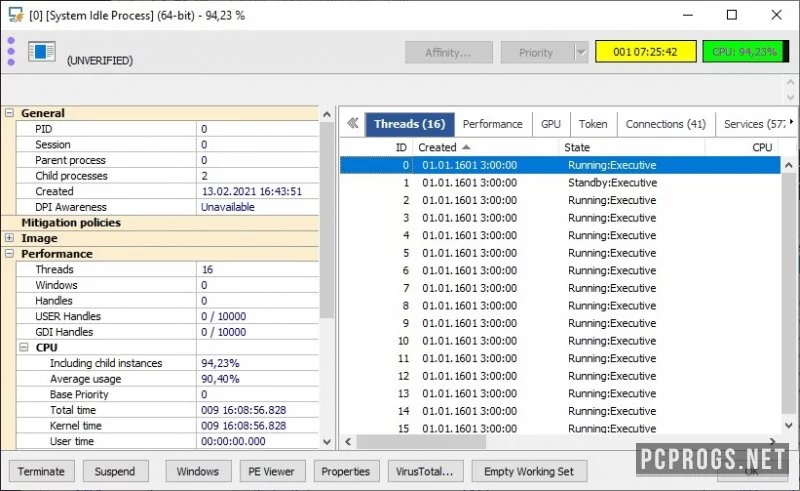Screen dimensions: 800x491
Task: Click the Total time value
Action: pyautogui.click(x=243, y=410)
